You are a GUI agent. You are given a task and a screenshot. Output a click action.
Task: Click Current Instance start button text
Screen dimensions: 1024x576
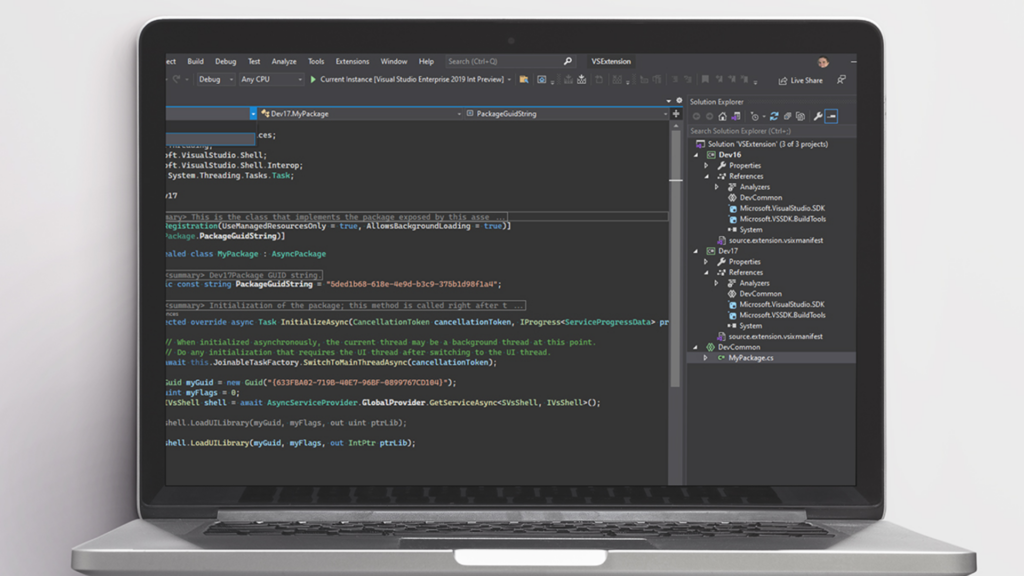411,80
